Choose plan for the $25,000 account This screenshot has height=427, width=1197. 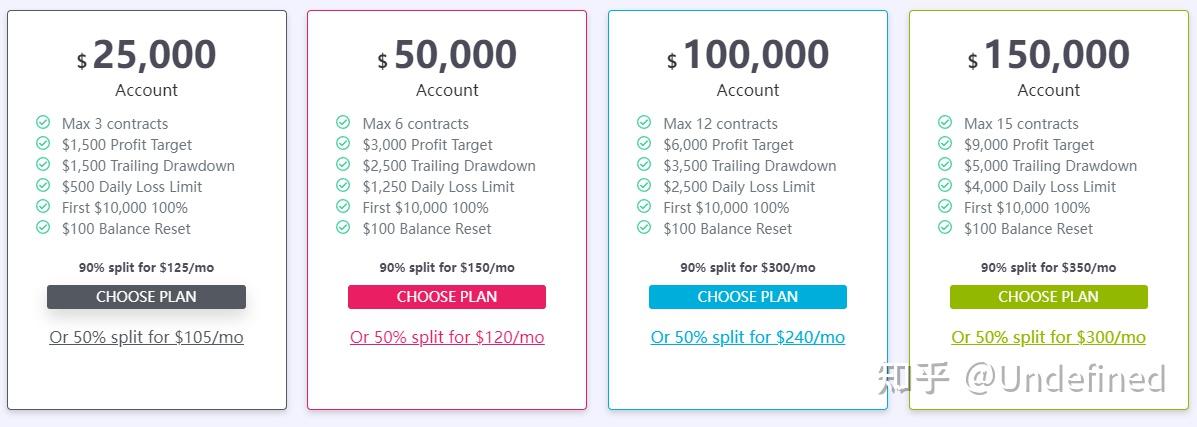coord(147,297)
